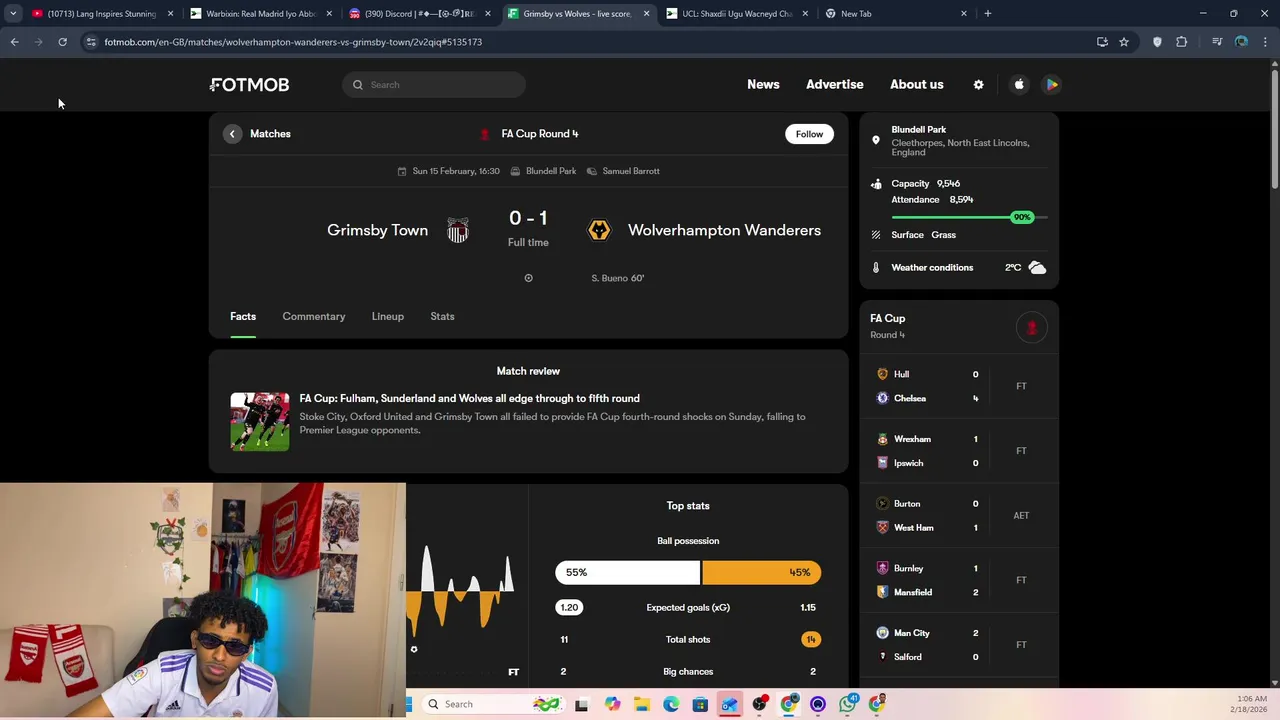Click the FotMob logo
The width and height of the screenshot is (1280, 720).
click(249, 85)
